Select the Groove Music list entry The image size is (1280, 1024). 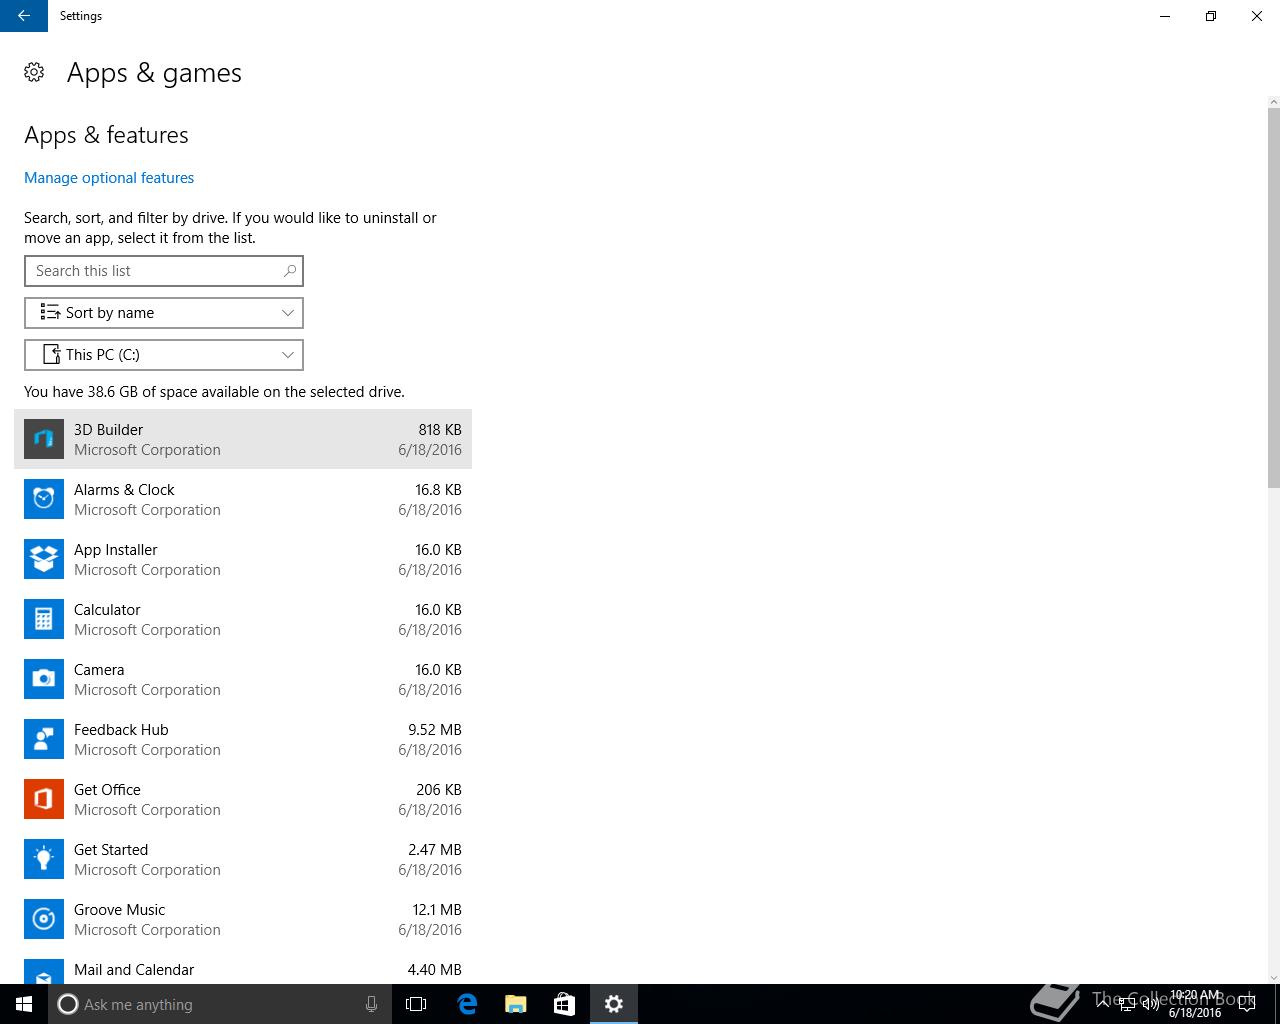[243, 919]
